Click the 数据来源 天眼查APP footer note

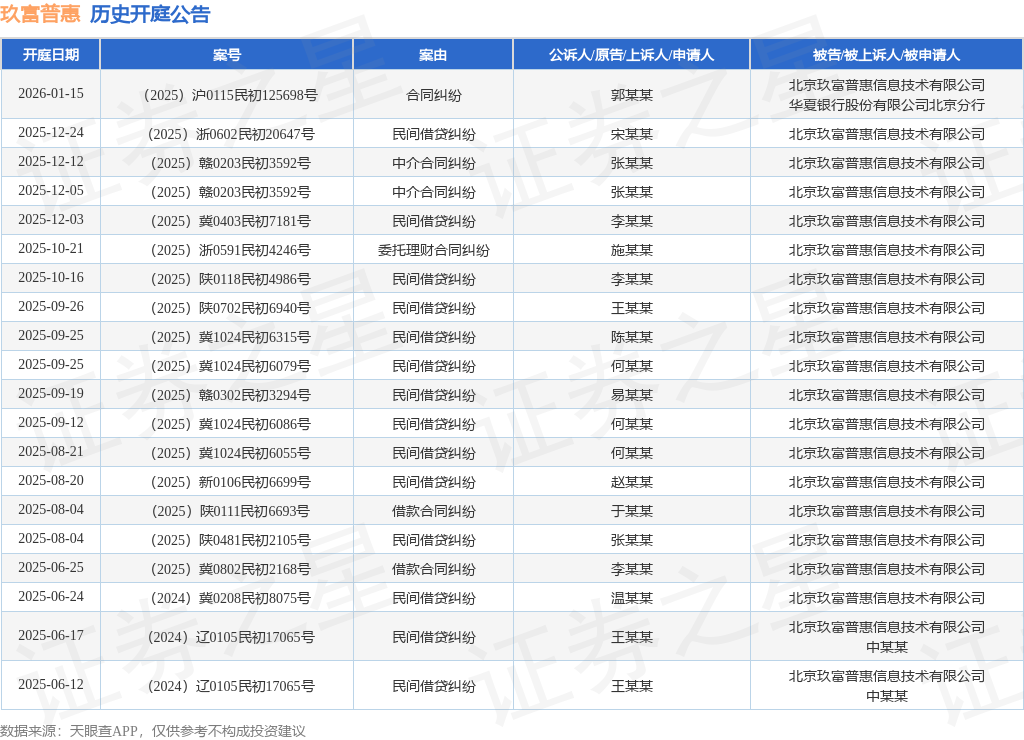click(x=153, y=731)
